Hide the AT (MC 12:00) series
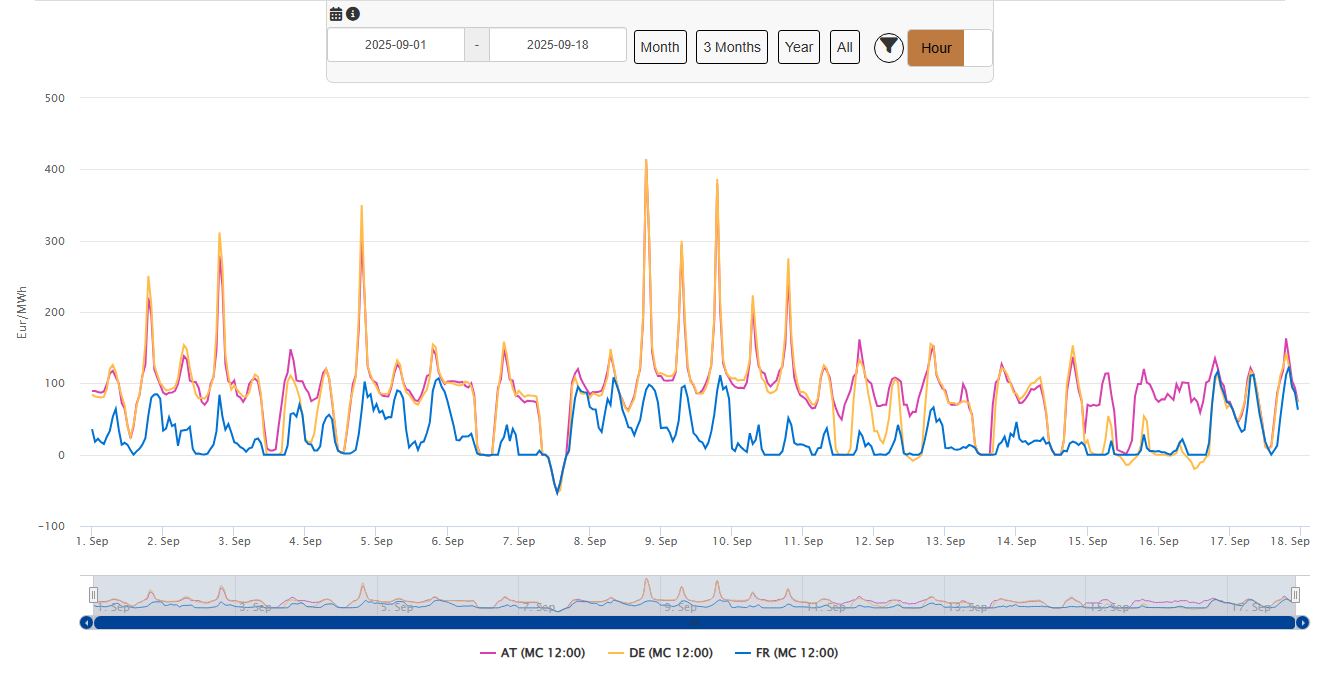This screenshot has height=683, width=1320. [x=532, y=653]
